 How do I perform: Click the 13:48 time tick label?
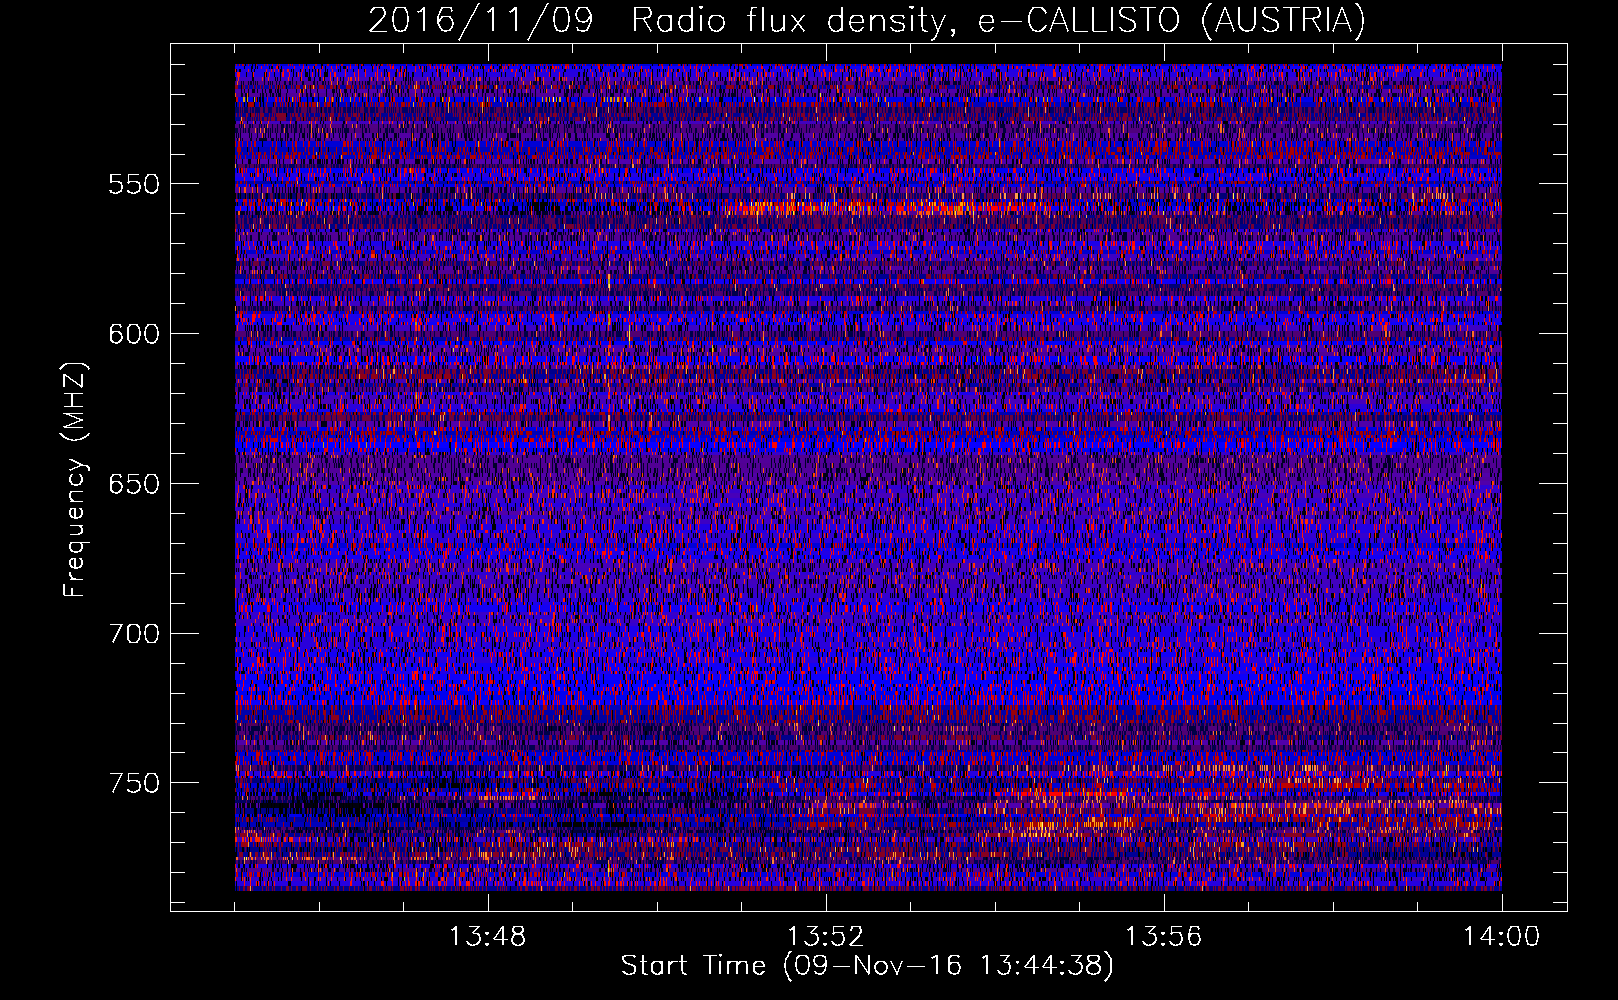tap(487, 937)
